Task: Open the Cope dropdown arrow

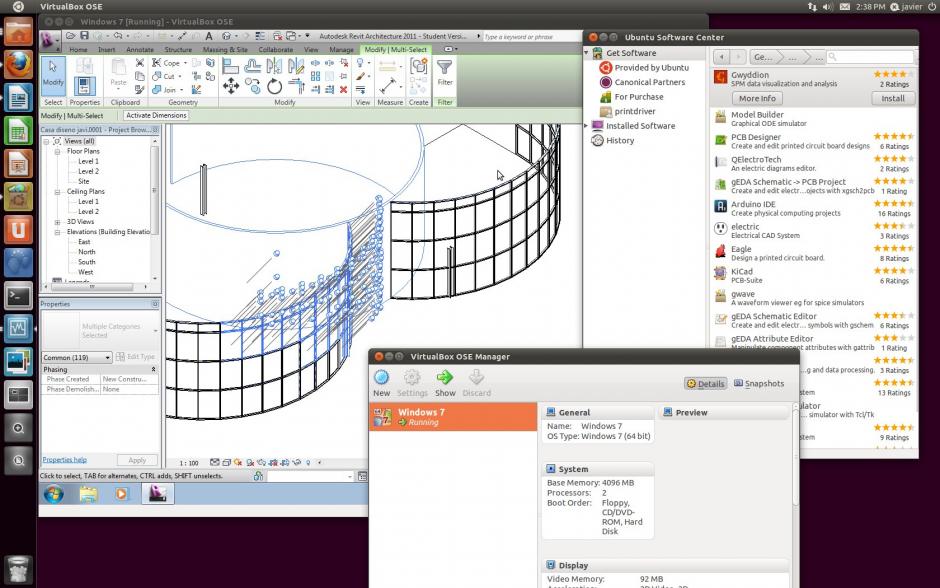Action: pyautogui.click(x=185, y=63)
